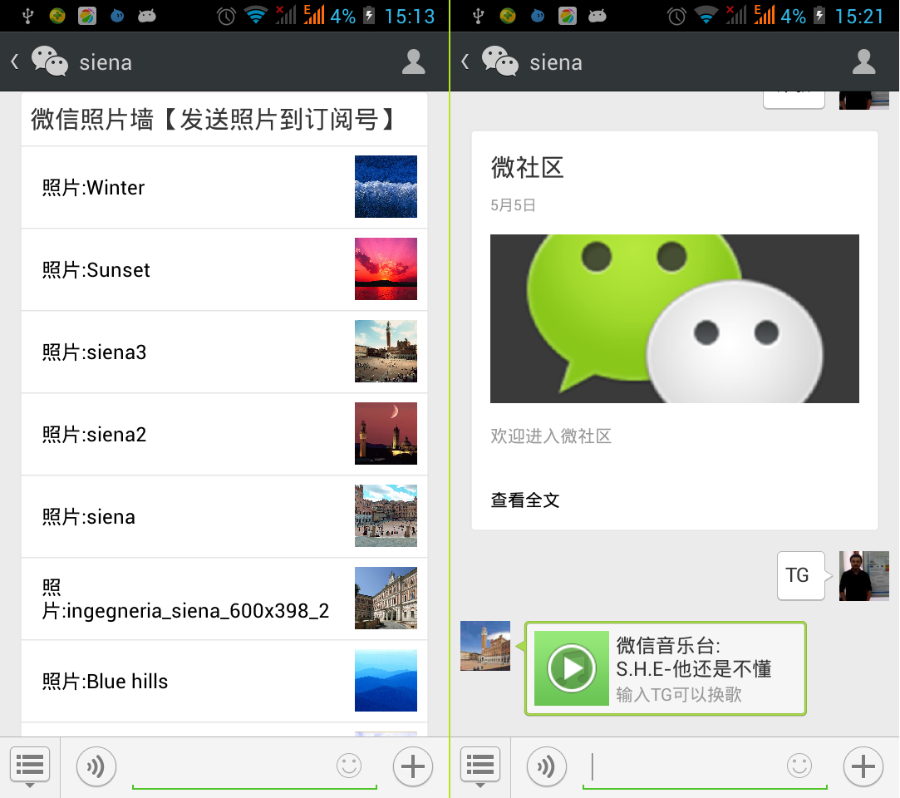Tap the Sunset photo thumbnail
This screenshot has width=900, height=798.
point(386,269)
